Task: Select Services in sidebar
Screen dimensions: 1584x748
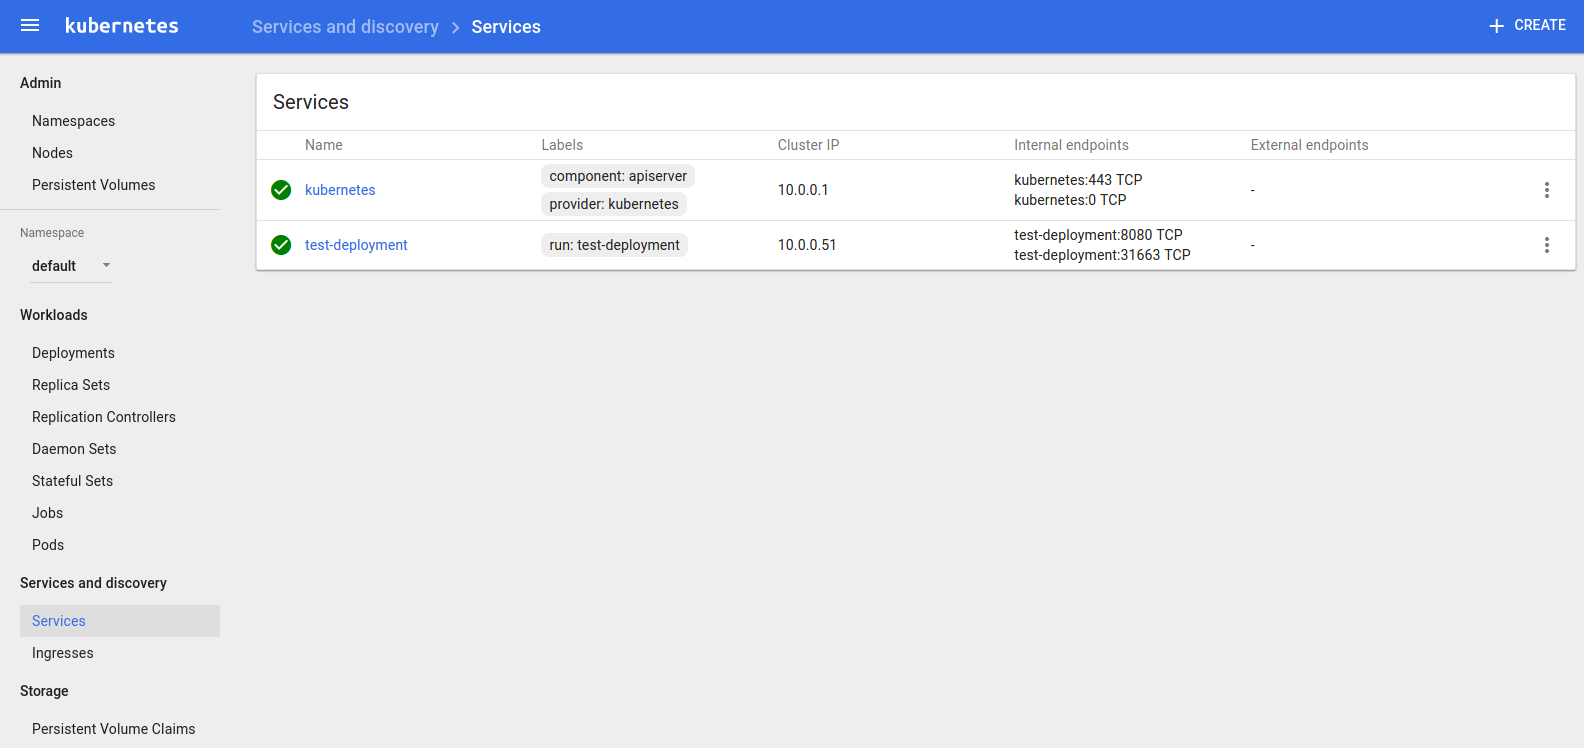Action: point(120,621)
